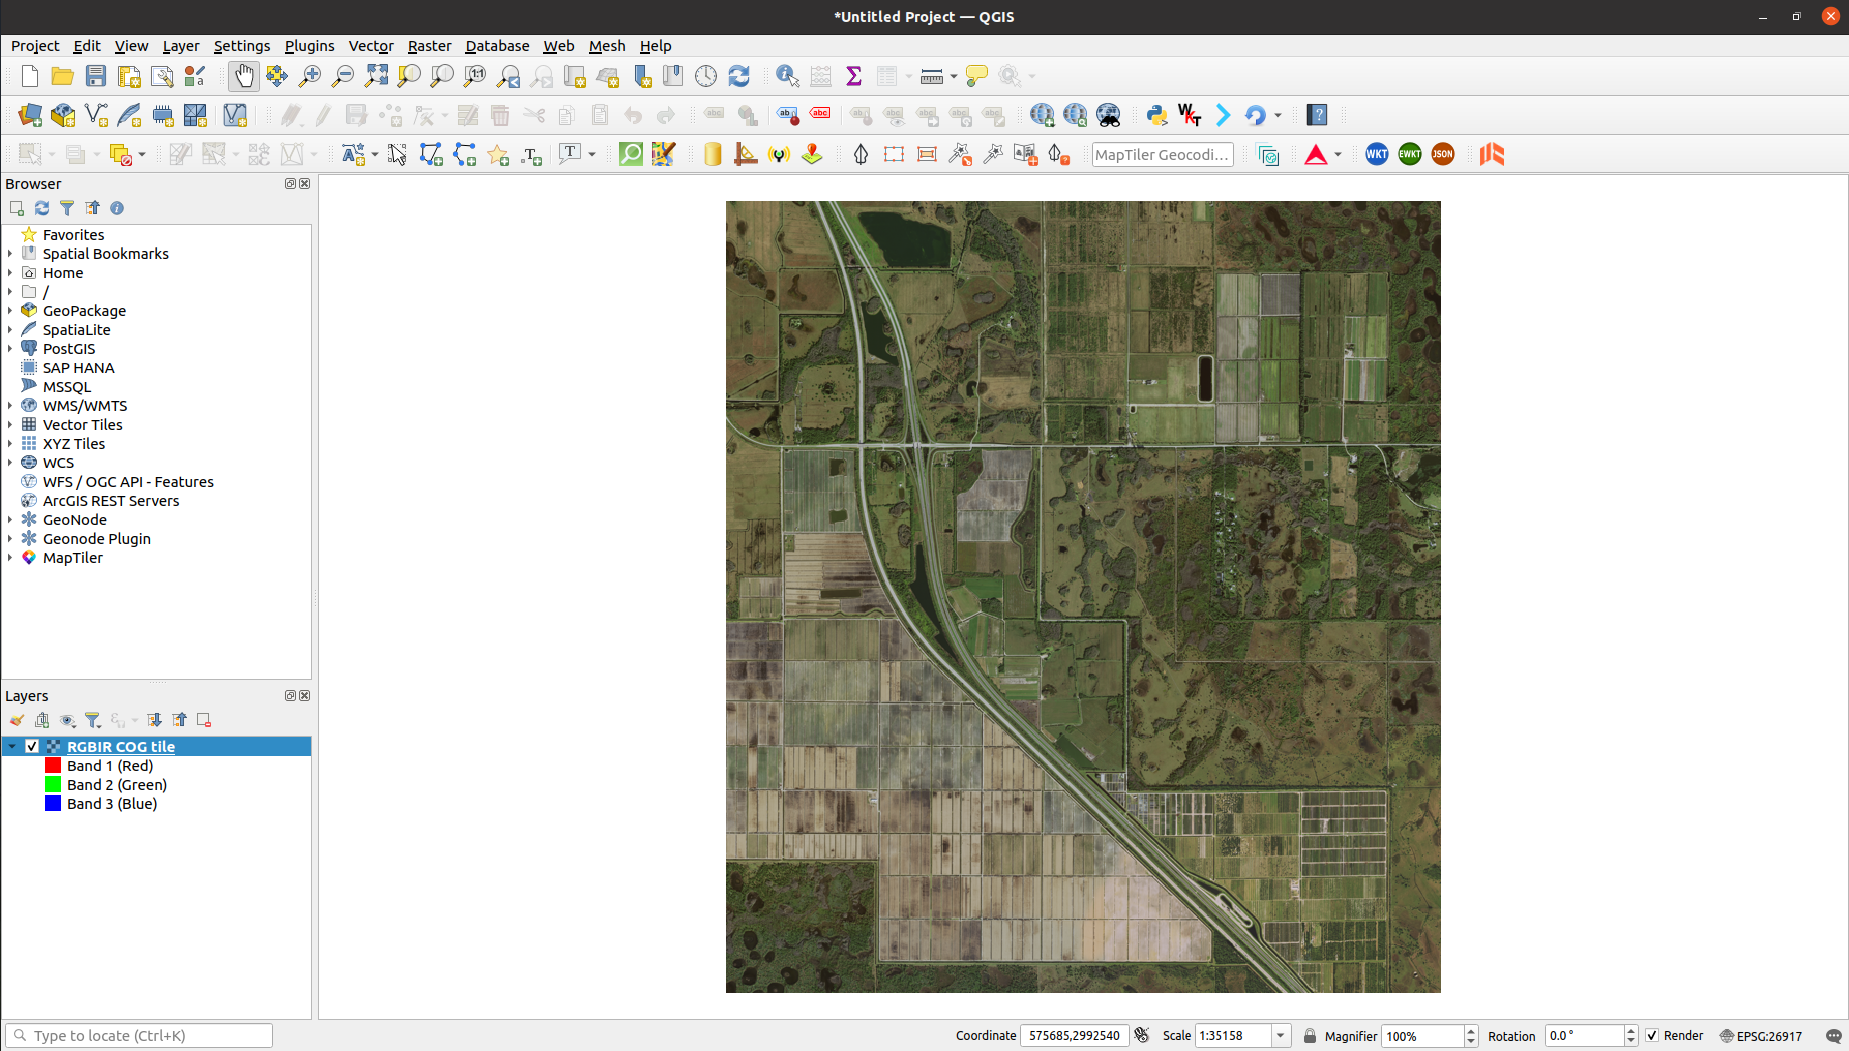
Task: Open the Plugins menu
Action: [x=309, y=46]
